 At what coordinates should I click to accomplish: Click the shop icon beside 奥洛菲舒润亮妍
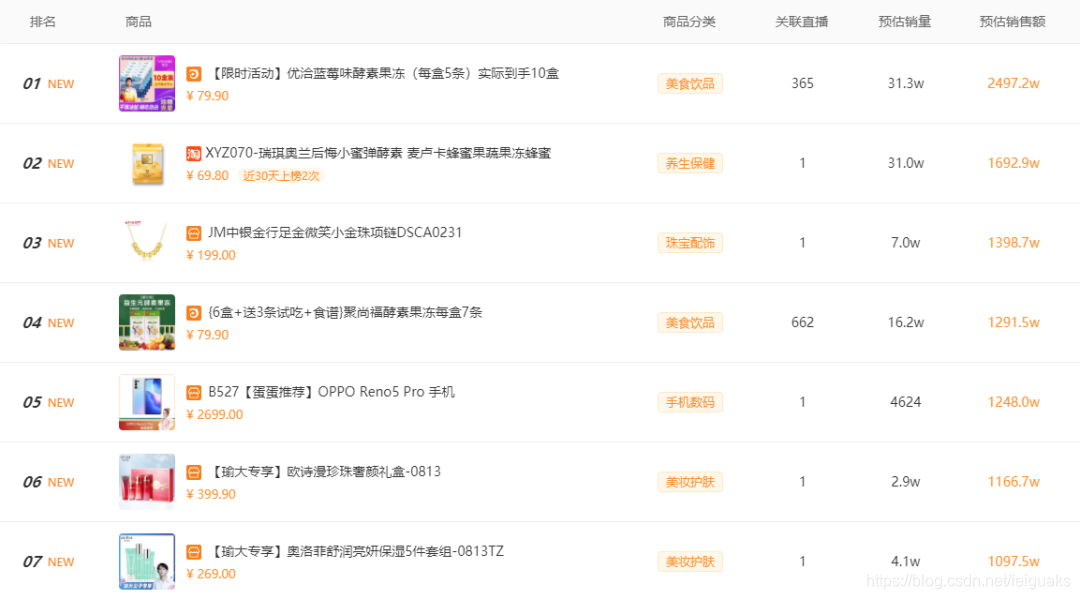tap(194, 552)
